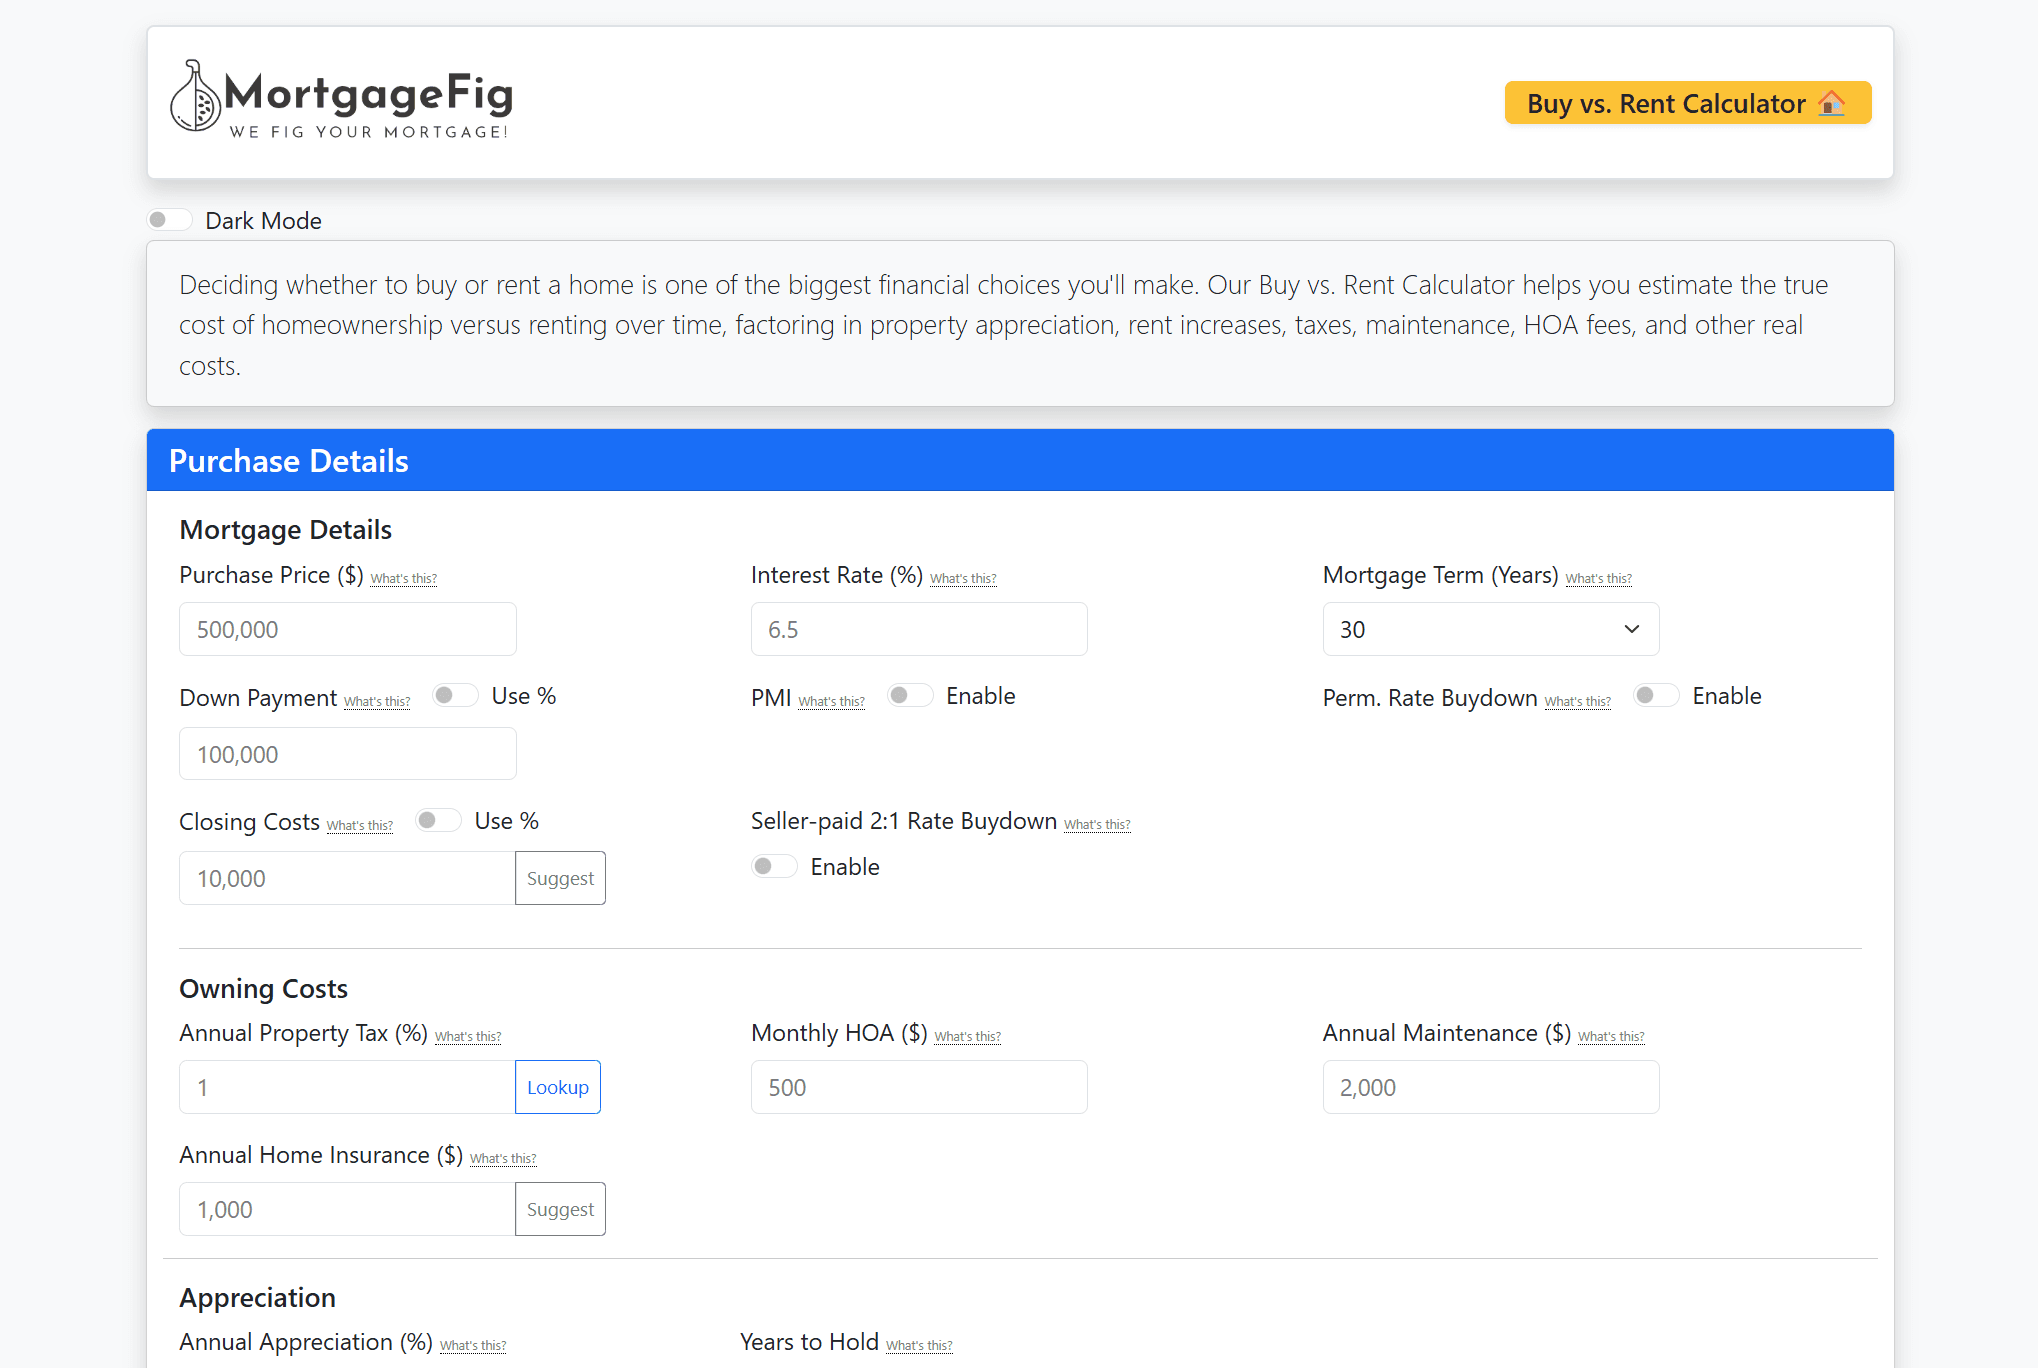Click the Purchase Price input field

coord(347,628)
